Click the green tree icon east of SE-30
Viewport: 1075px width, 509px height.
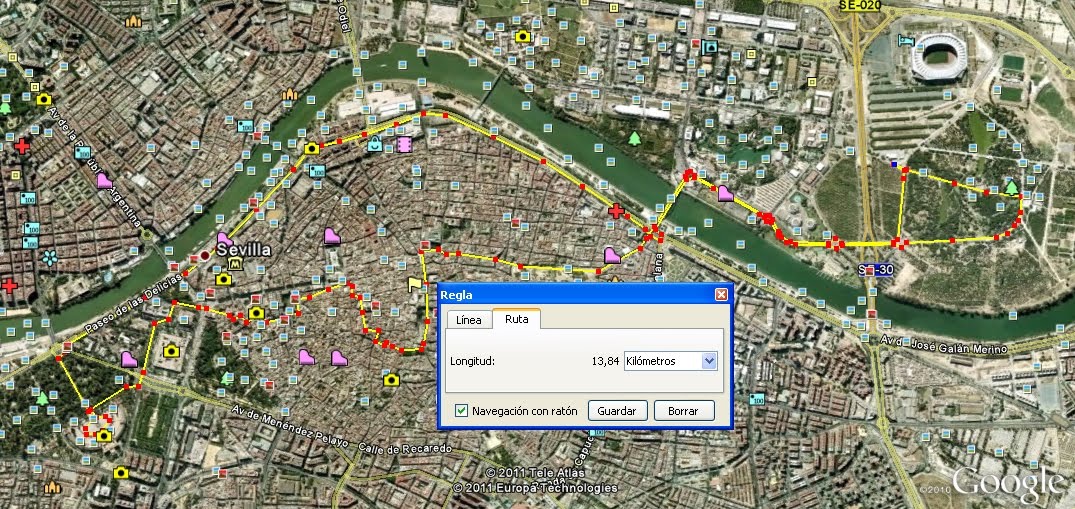tap(1011, 187)
